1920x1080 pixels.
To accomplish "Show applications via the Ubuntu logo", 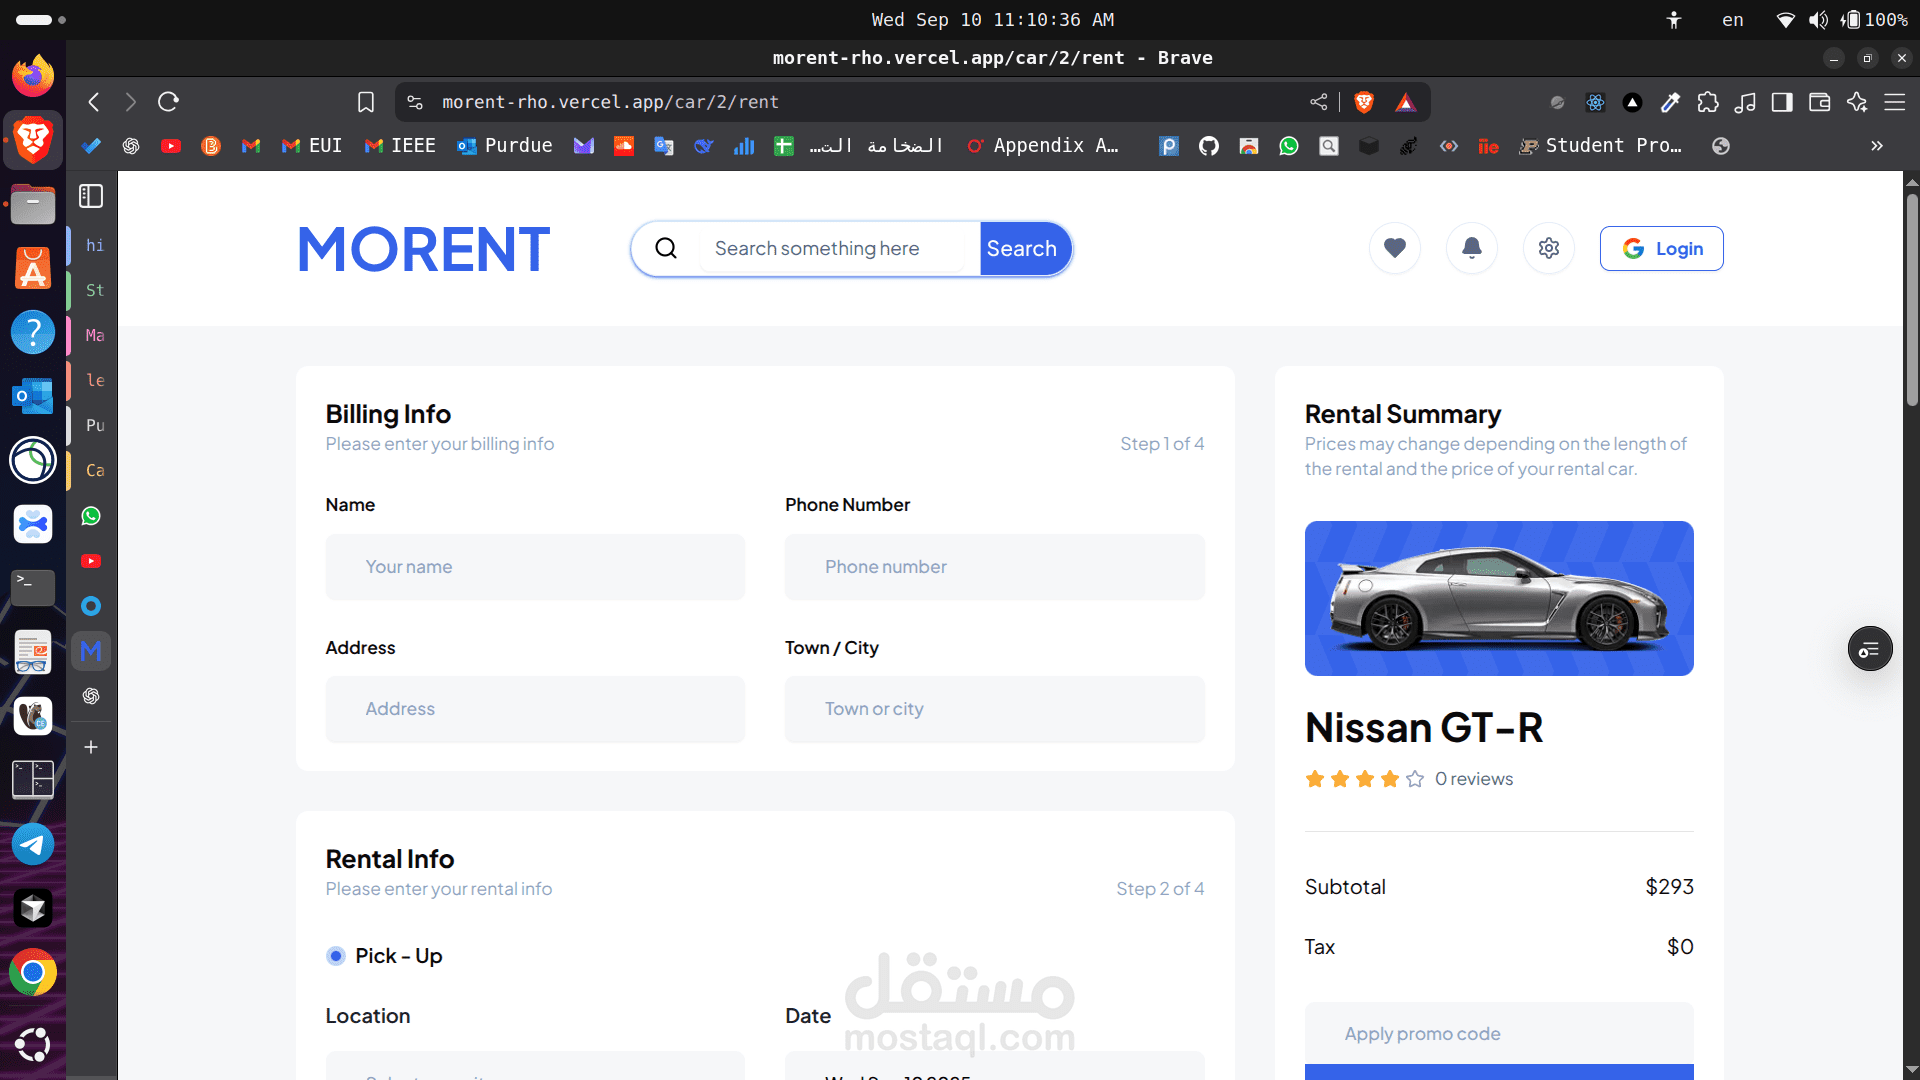I will click(33, 1044).
